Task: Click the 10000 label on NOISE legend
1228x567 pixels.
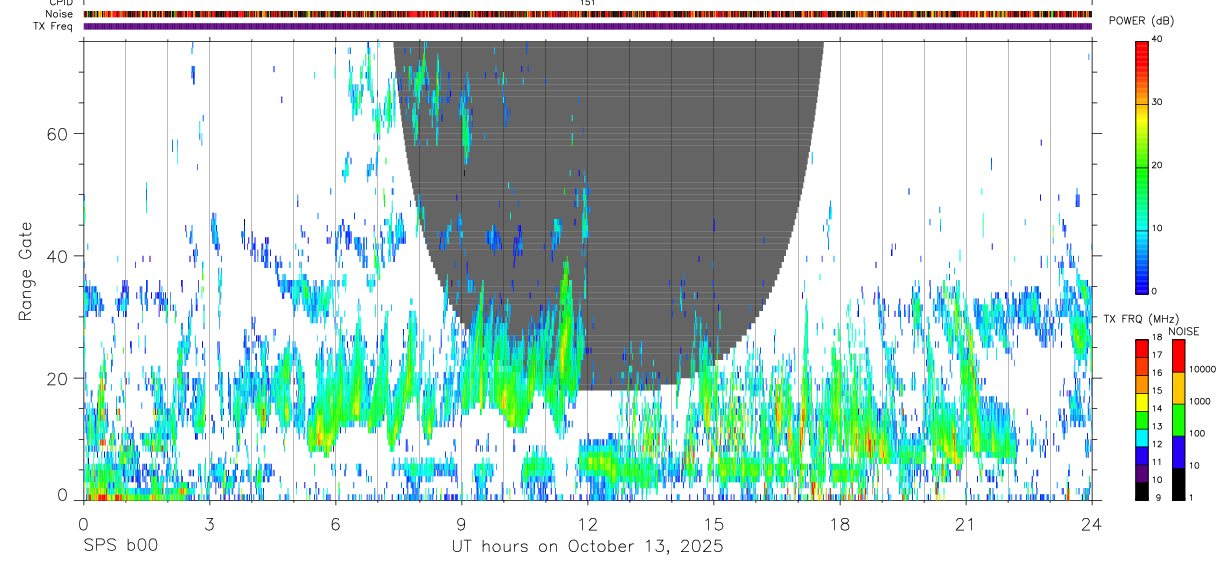Action: [1202, 369]
